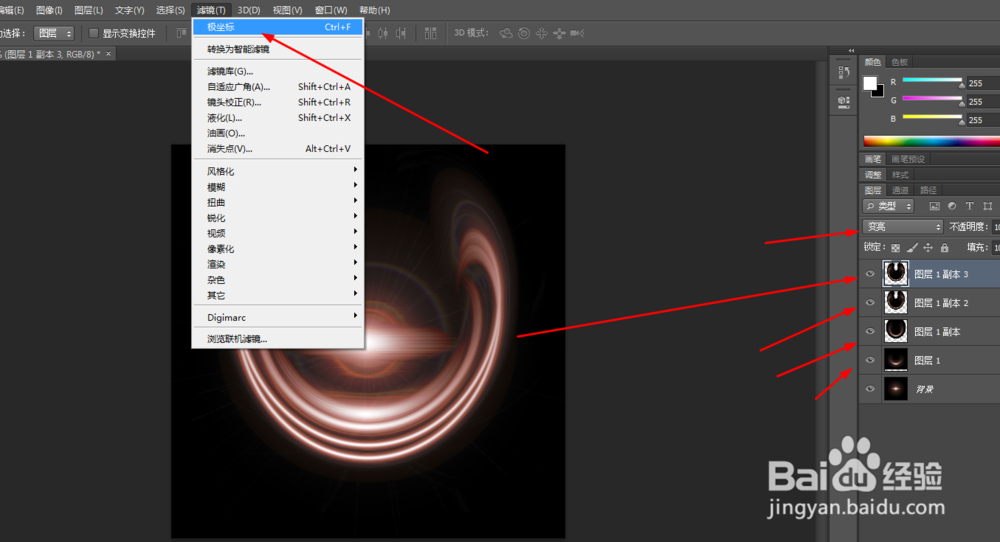The image size is (1000, 542).
Task: Open the 图像(I) menu
Action: [49, 10]
